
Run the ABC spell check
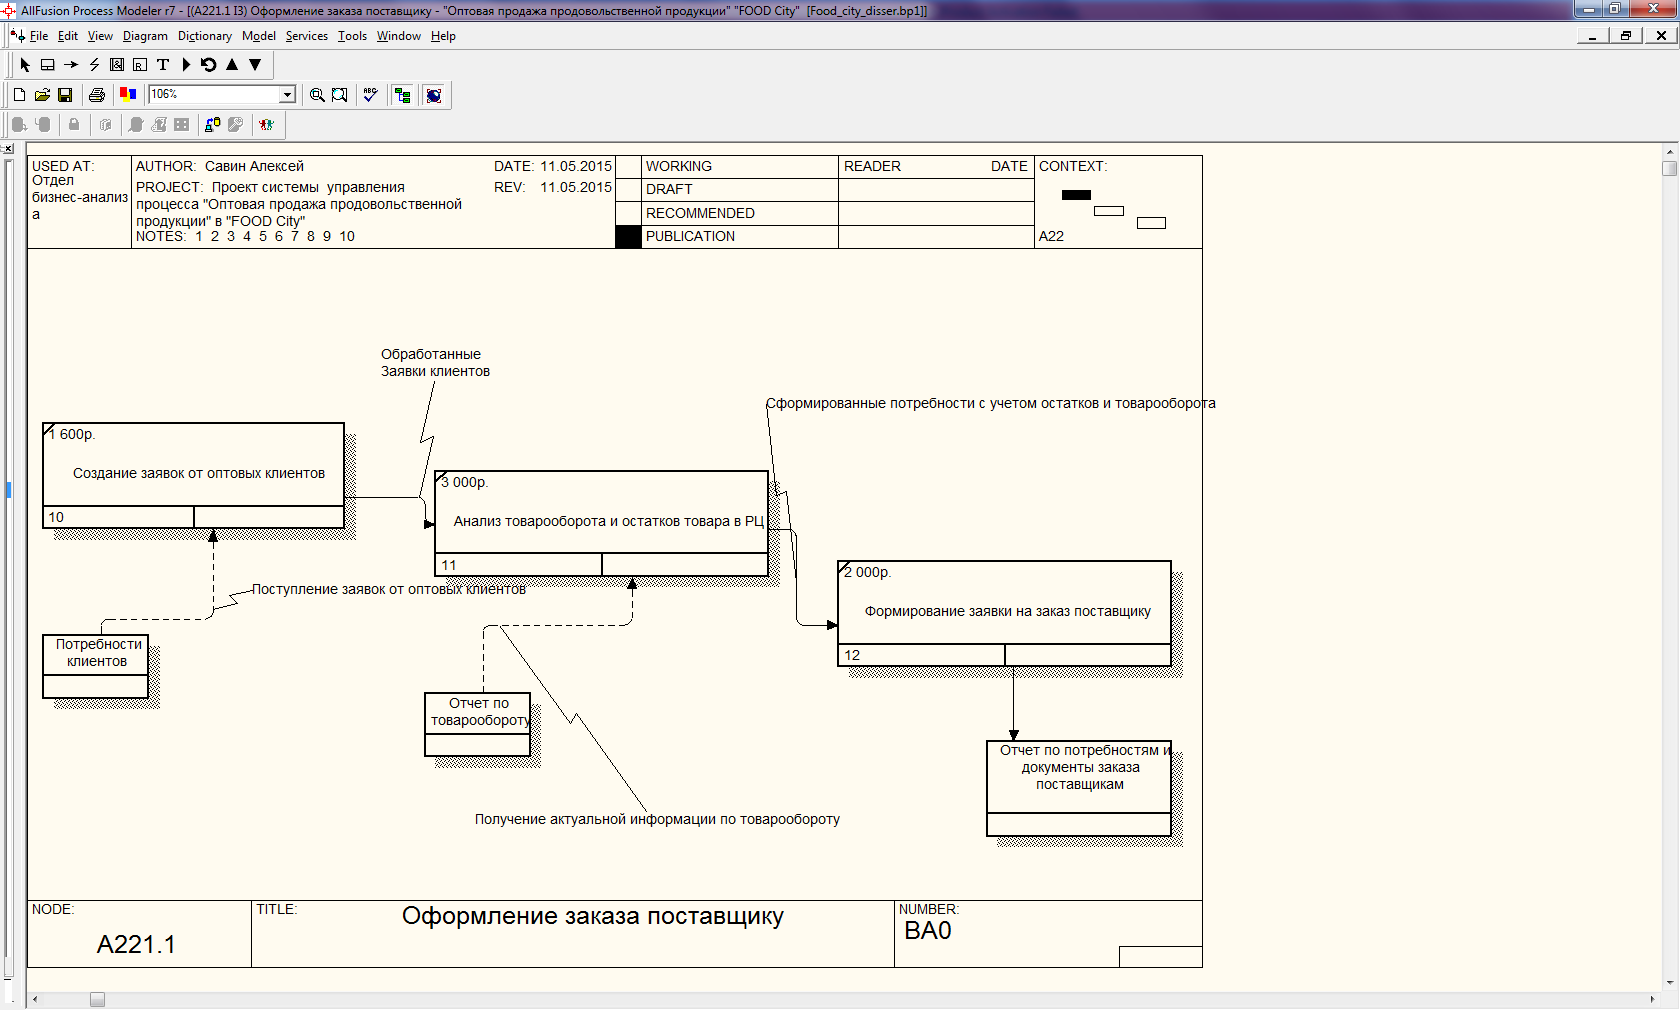370,95
